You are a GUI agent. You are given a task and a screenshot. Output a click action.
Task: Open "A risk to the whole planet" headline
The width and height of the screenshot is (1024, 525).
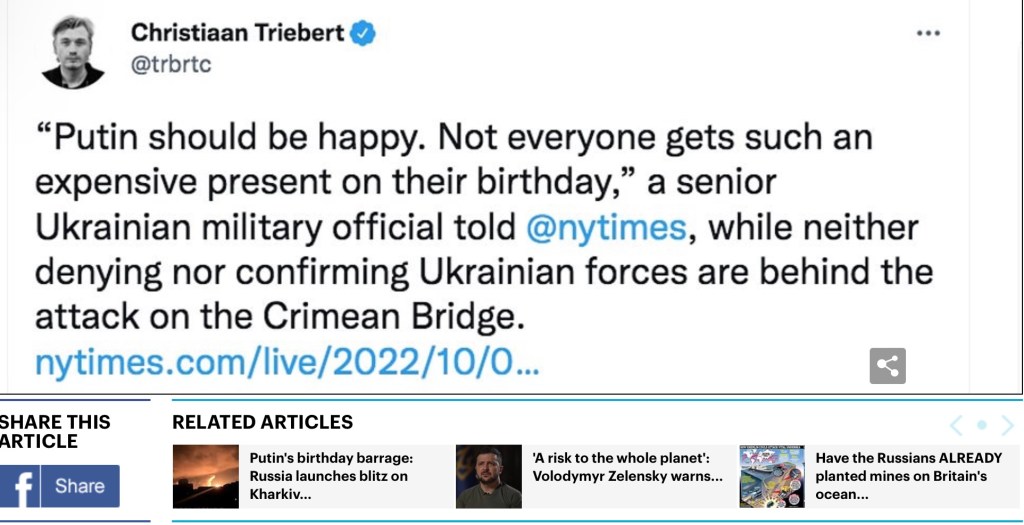point(627,467)
